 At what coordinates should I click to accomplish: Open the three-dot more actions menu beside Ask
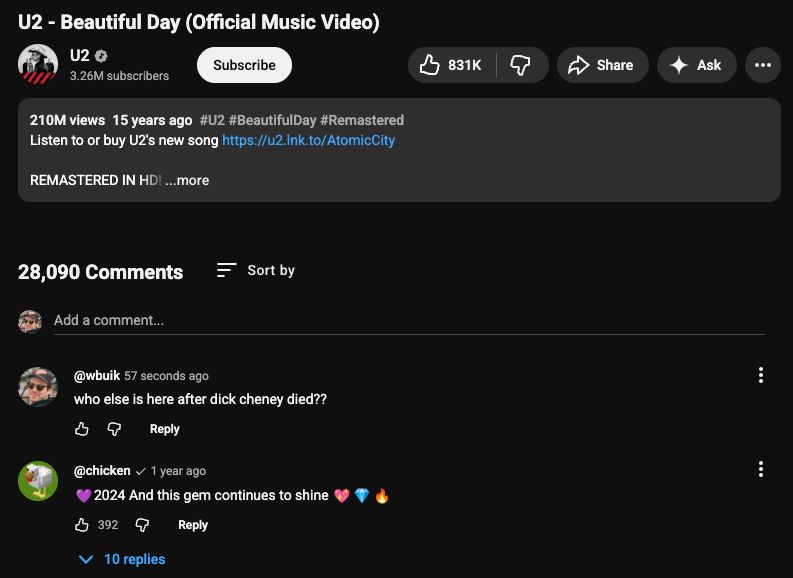tap(762, 65)
